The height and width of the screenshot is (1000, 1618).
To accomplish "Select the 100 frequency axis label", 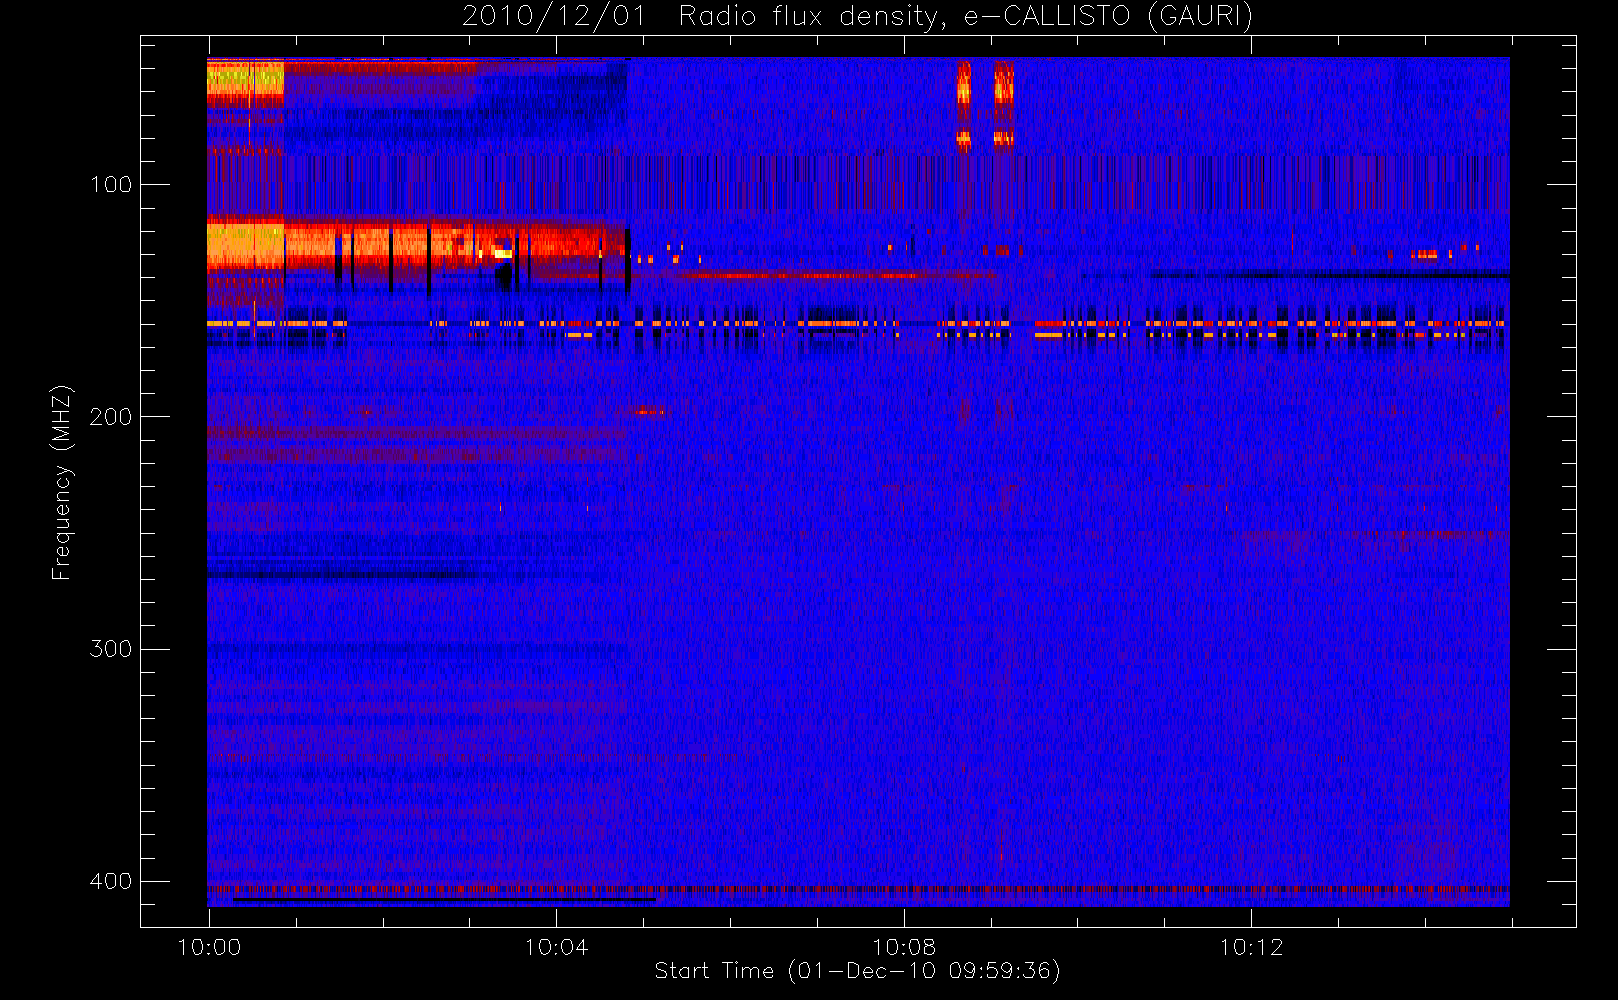I will click(110, 185).
